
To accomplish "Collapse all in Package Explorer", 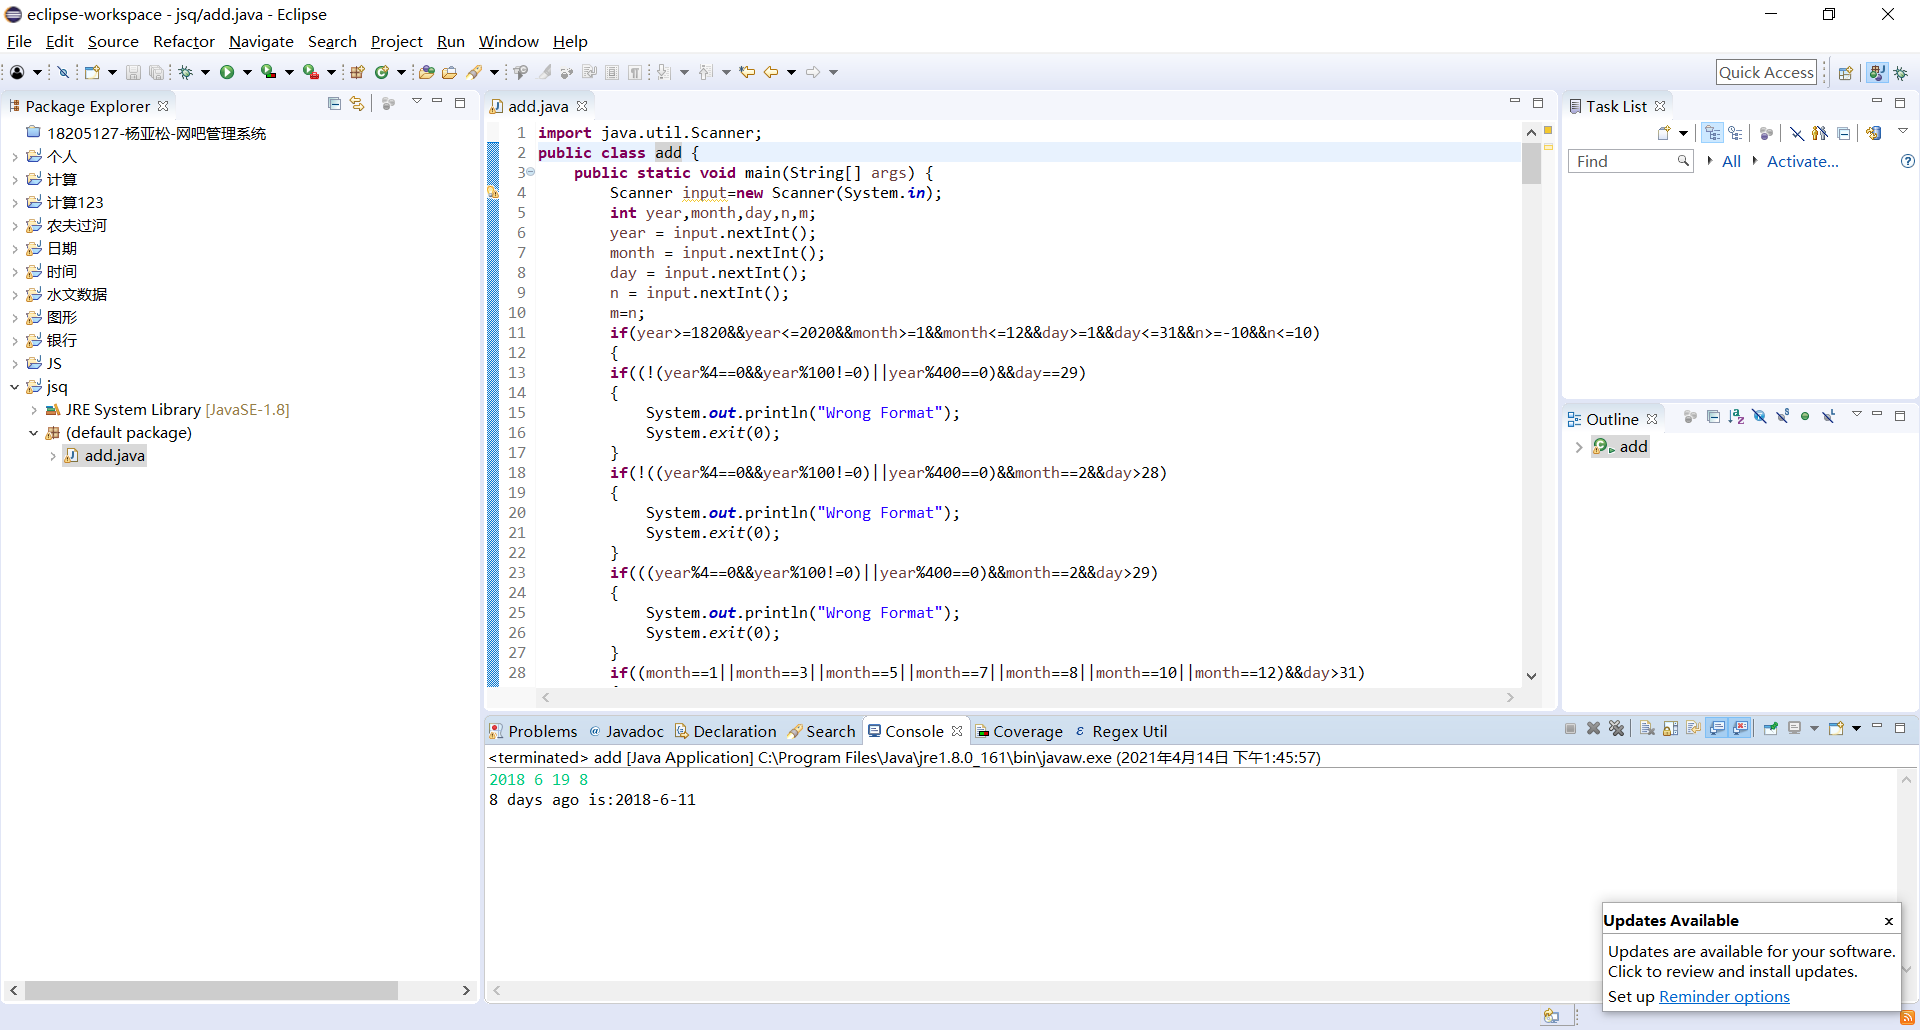I will click(x=334, y=104).
